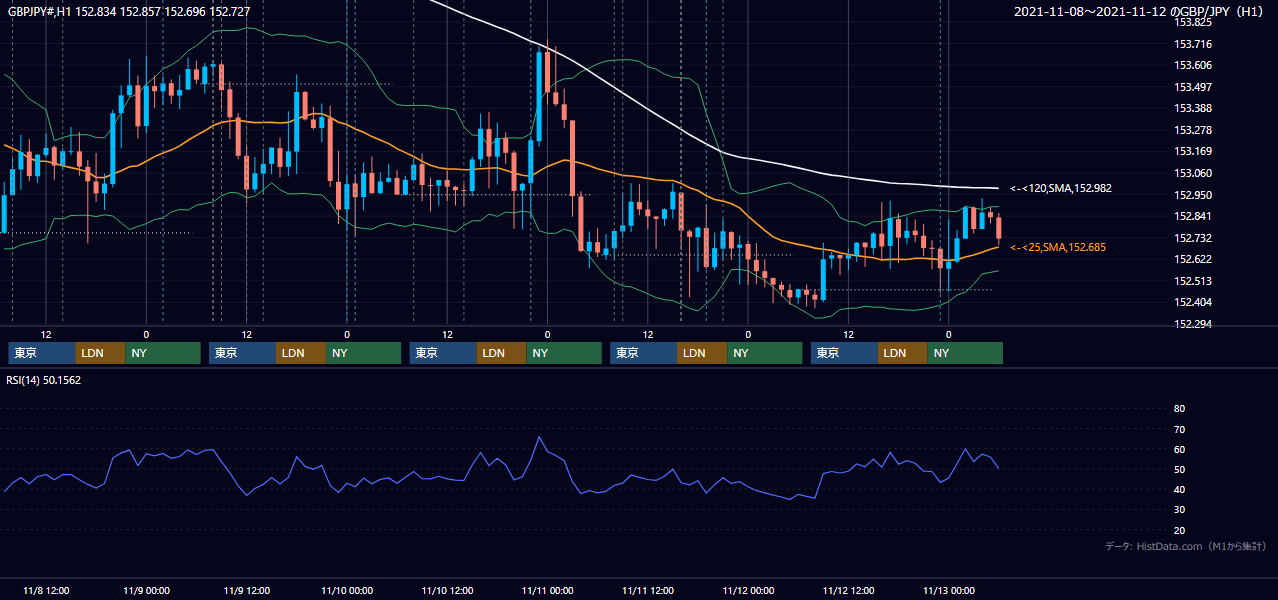This screenshot has width=1278, height=600.
Task: Select time axis label 11/11 00:00
Action: (x=547, y=590)
